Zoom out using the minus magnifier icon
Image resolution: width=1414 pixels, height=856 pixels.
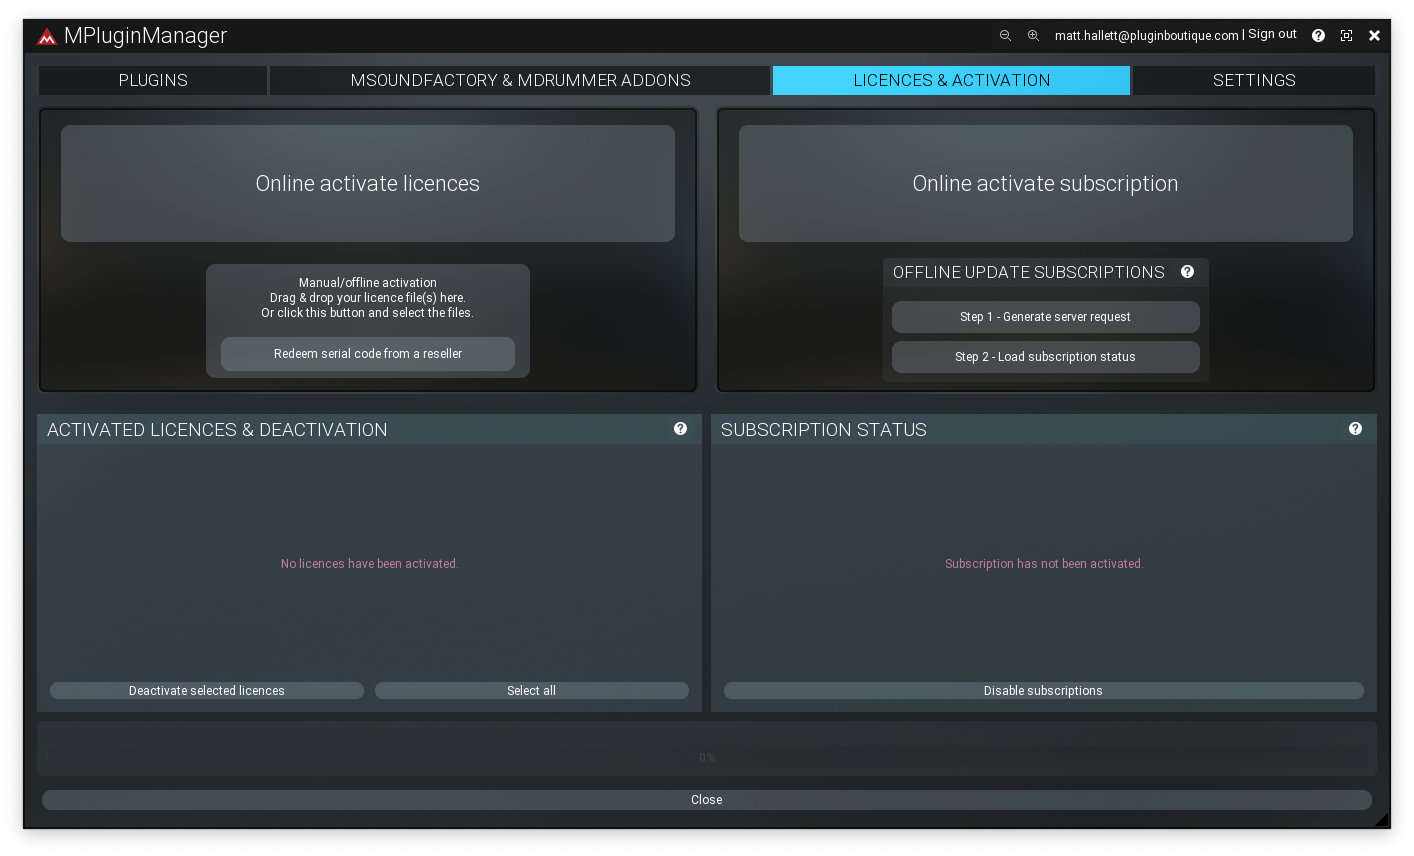tap(1005, 35)
